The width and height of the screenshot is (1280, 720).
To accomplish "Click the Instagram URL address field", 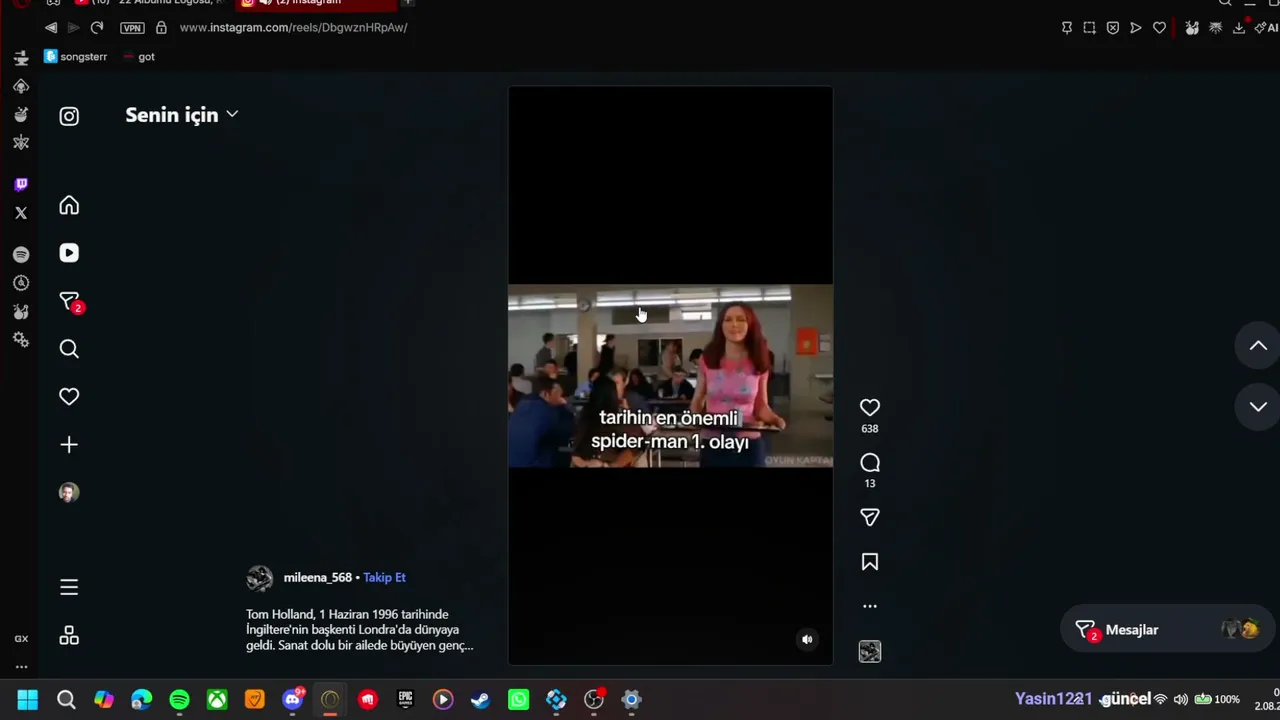I will pos(293,28).
